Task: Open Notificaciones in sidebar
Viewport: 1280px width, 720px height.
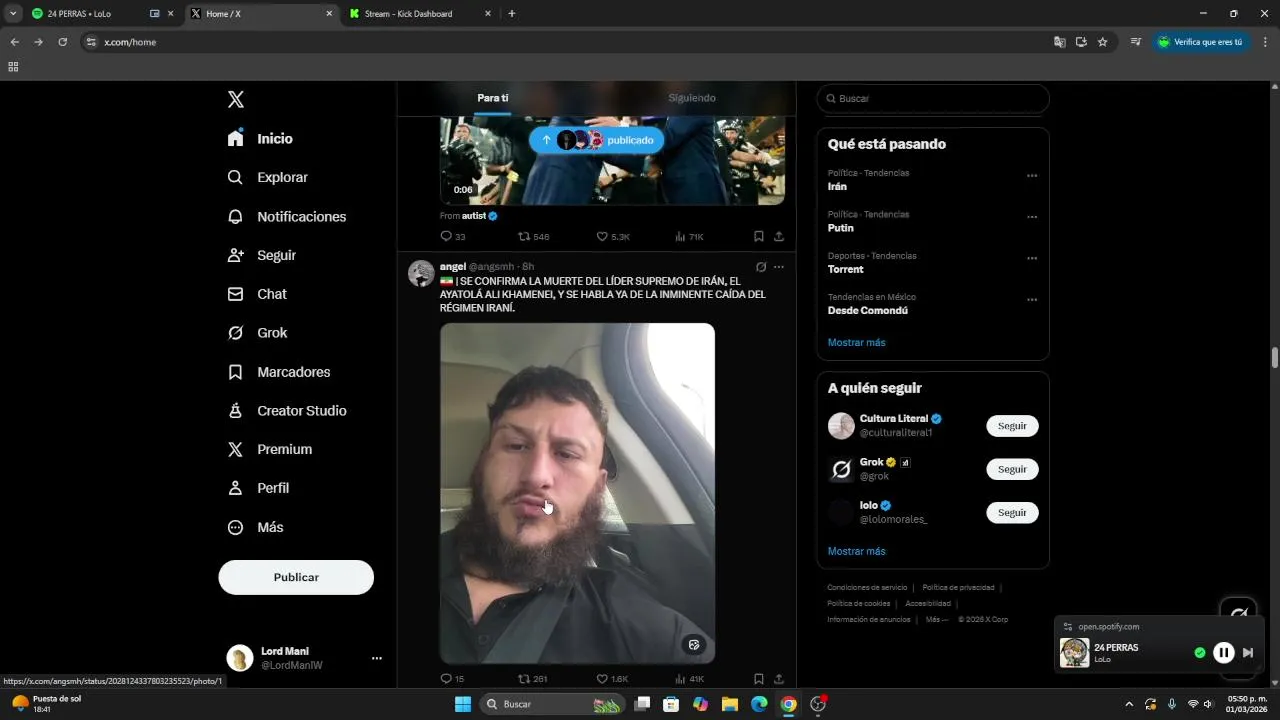Action: [286, 216]
